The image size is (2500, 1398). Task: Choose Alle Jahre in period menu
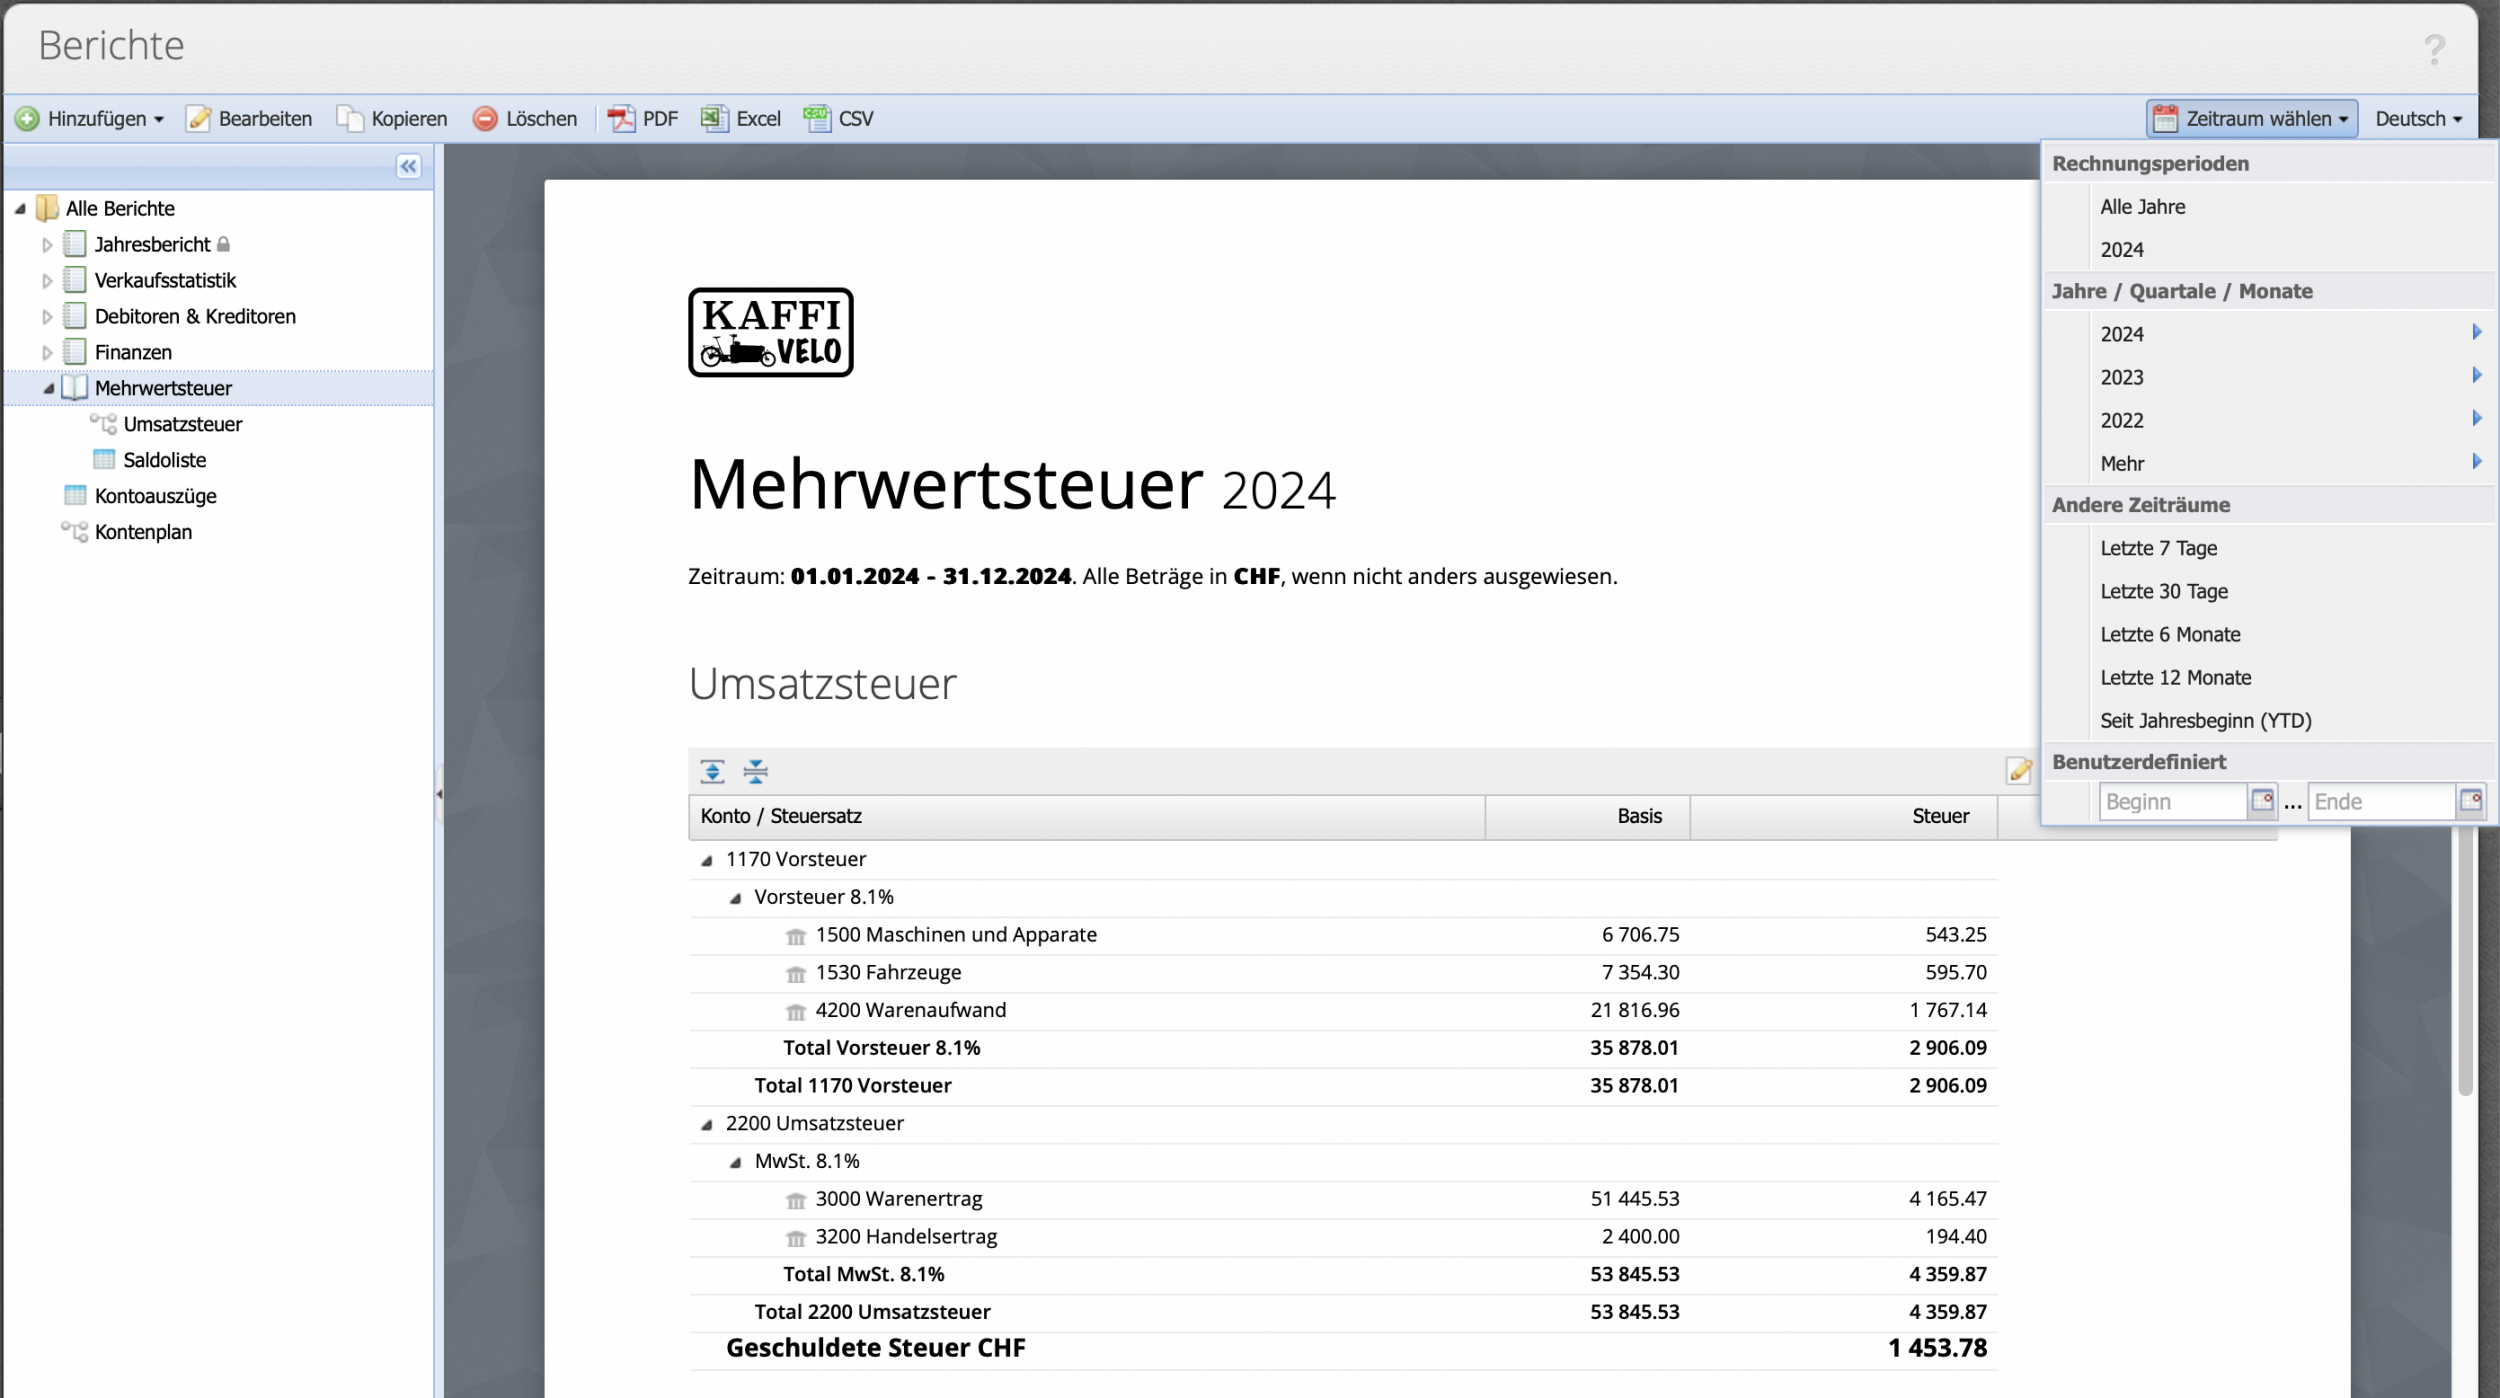pyautogui.click(x=2142, y=207)
